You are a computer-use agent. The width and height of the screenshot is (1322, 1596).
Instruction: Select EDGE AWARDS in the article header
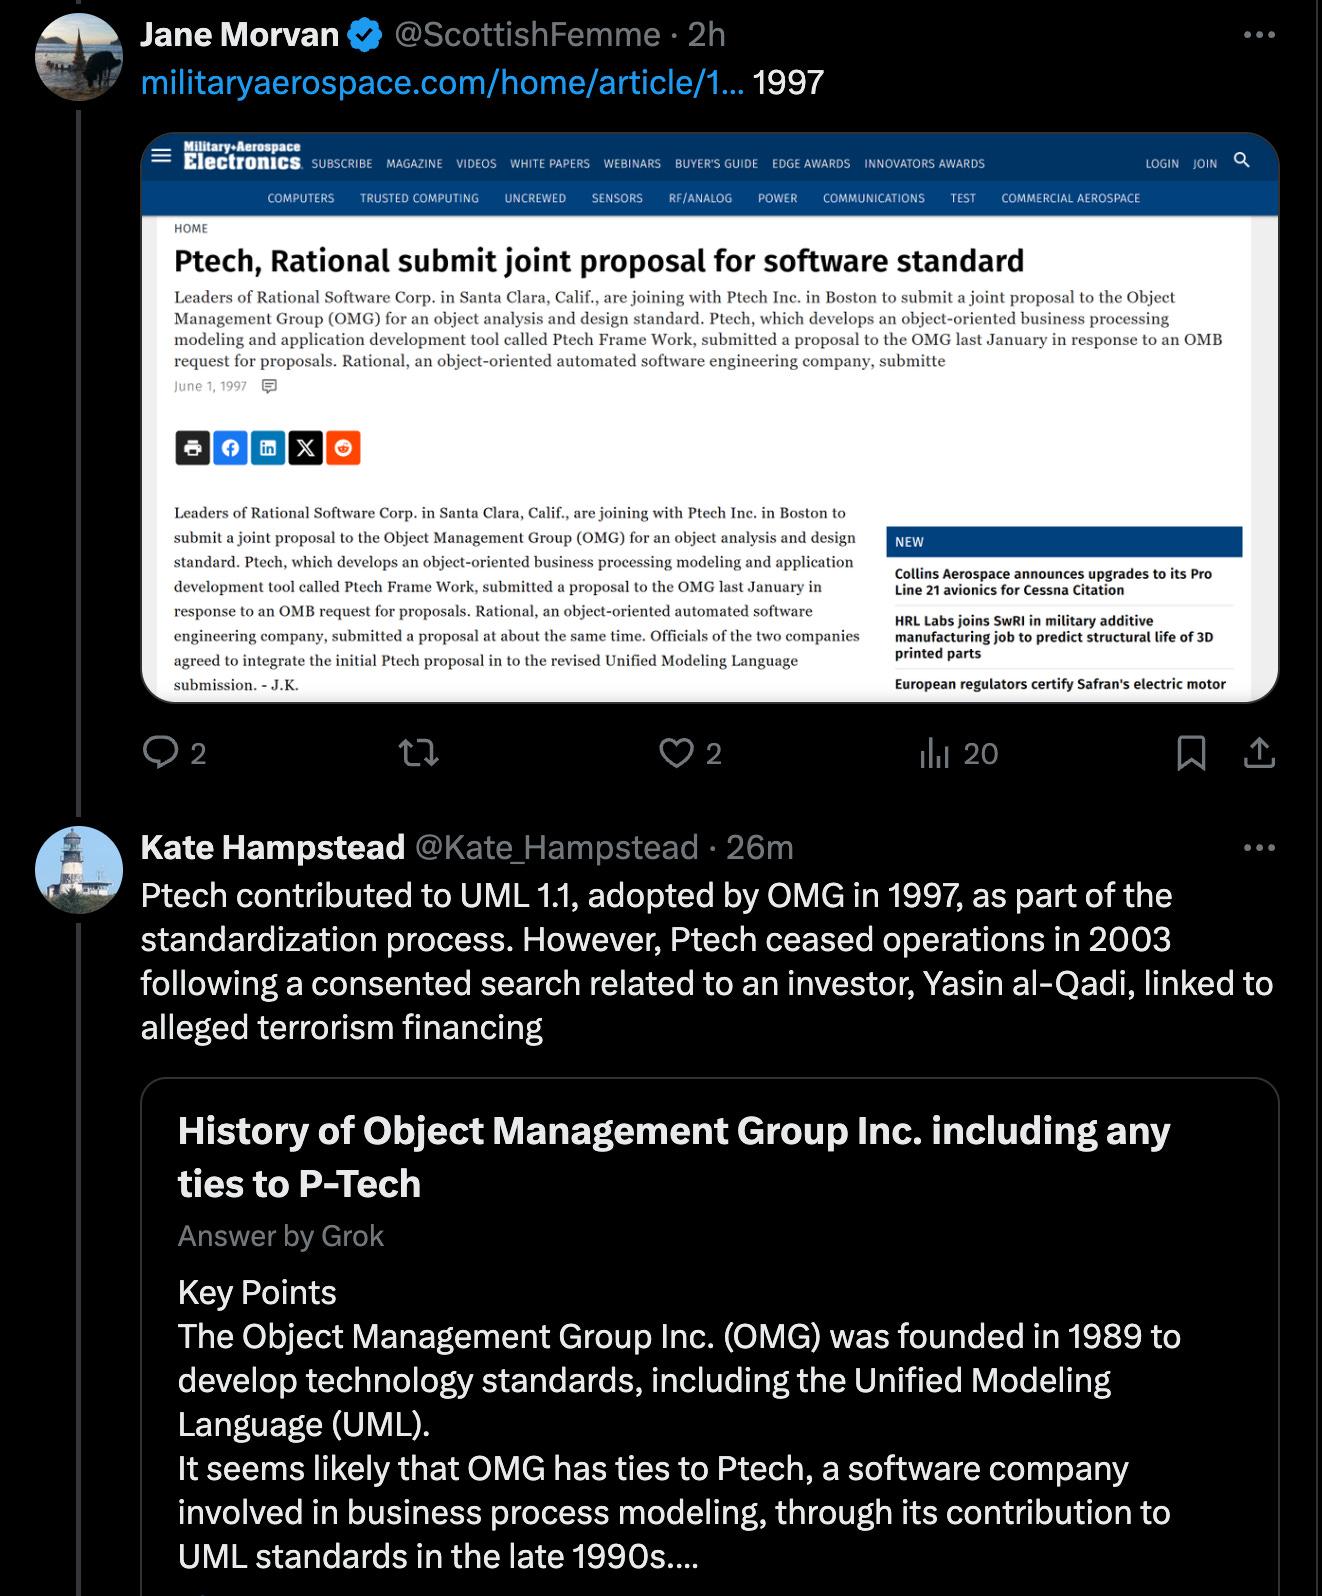[811, 164]
